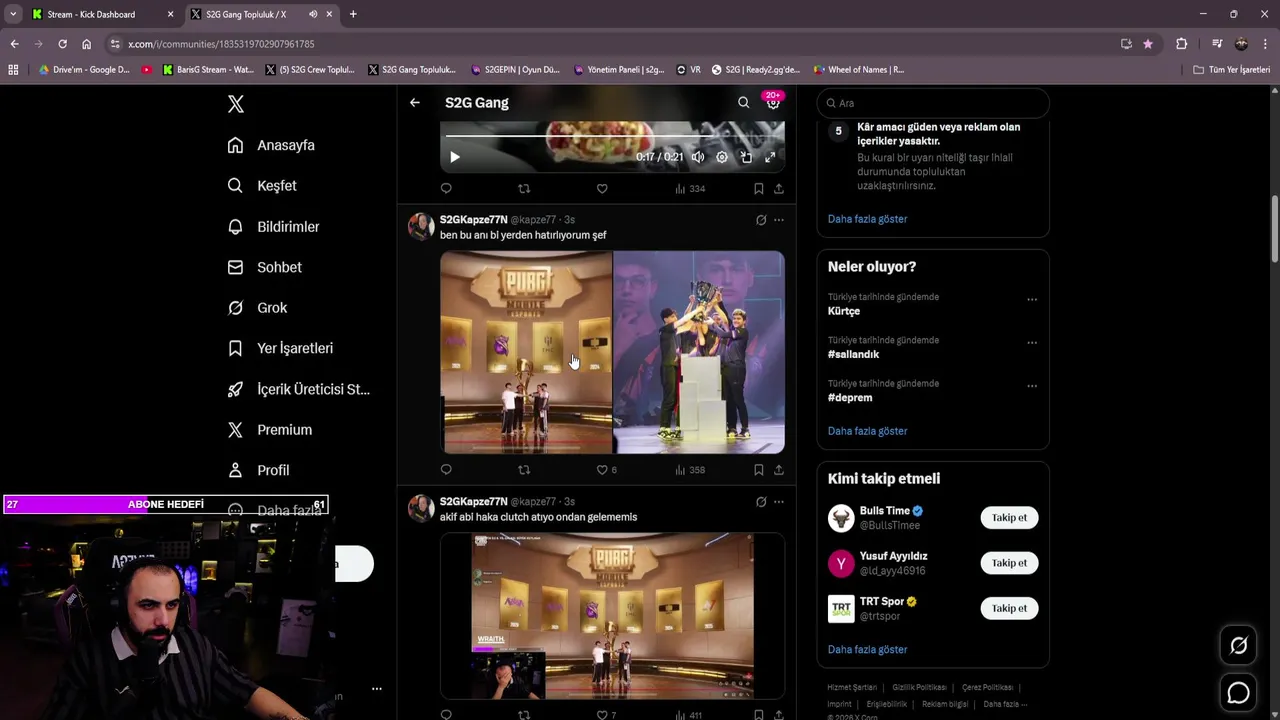Open right trophy-lifting image thumbnail
1280x720 pixels.
(699, 352)
